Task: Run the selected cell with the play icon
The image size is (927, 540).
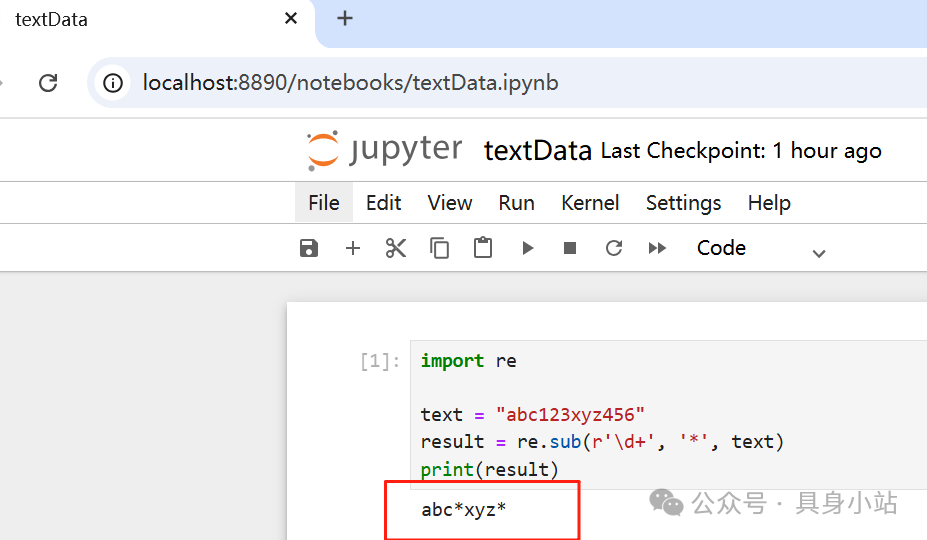Action: click(x=527, y=248)
